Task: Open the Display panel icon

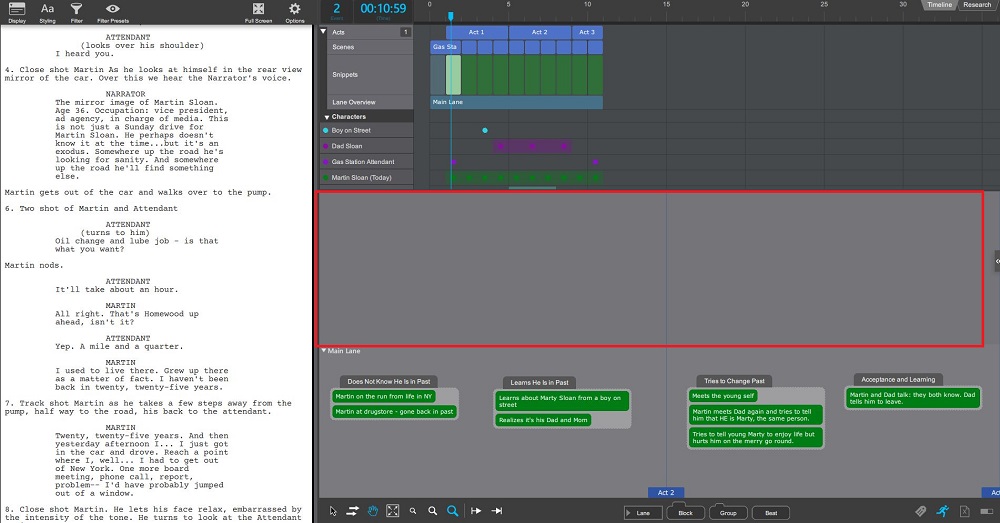Action: point(17,10)
